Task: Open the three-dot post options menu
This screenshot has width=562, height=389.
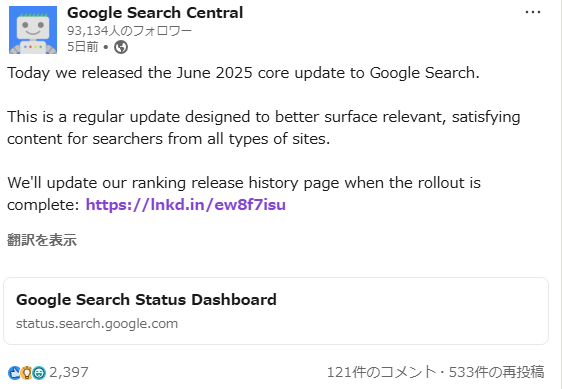Action: coord(533,12)
